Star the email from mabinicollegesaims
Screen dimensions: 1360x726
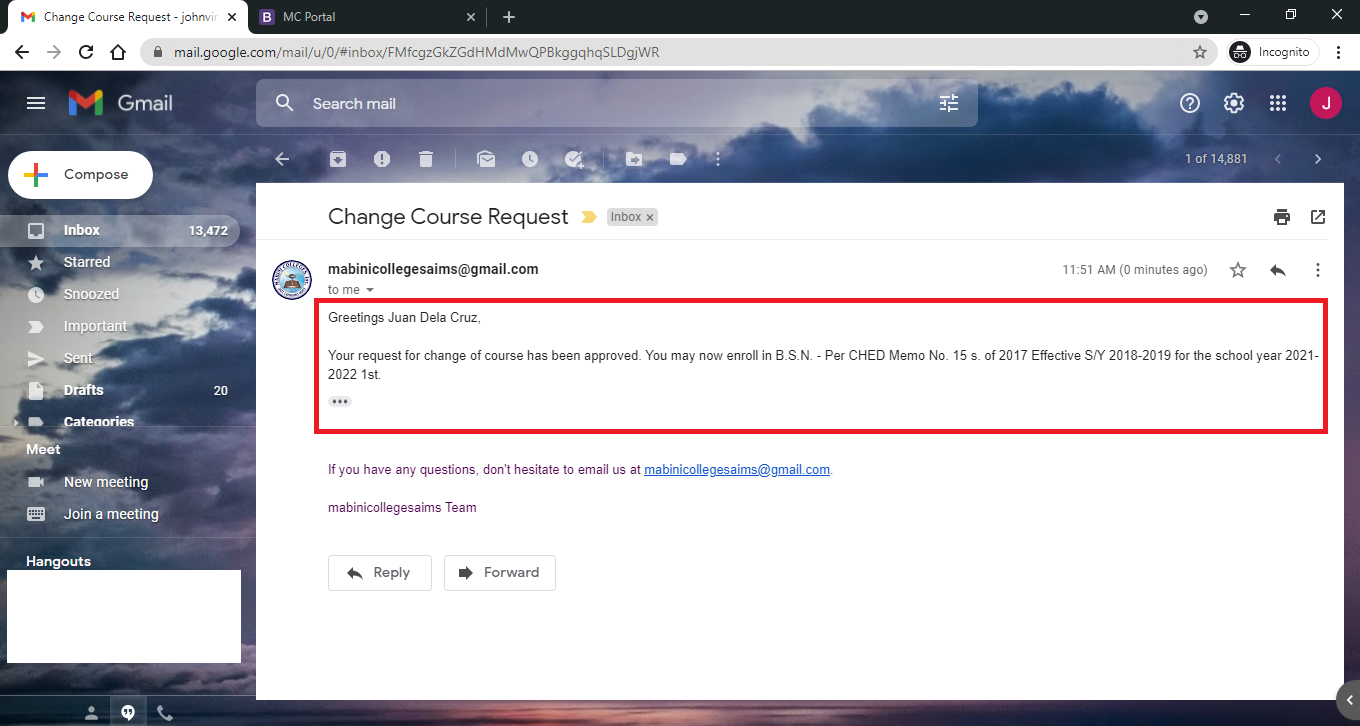click(1238, 270)
